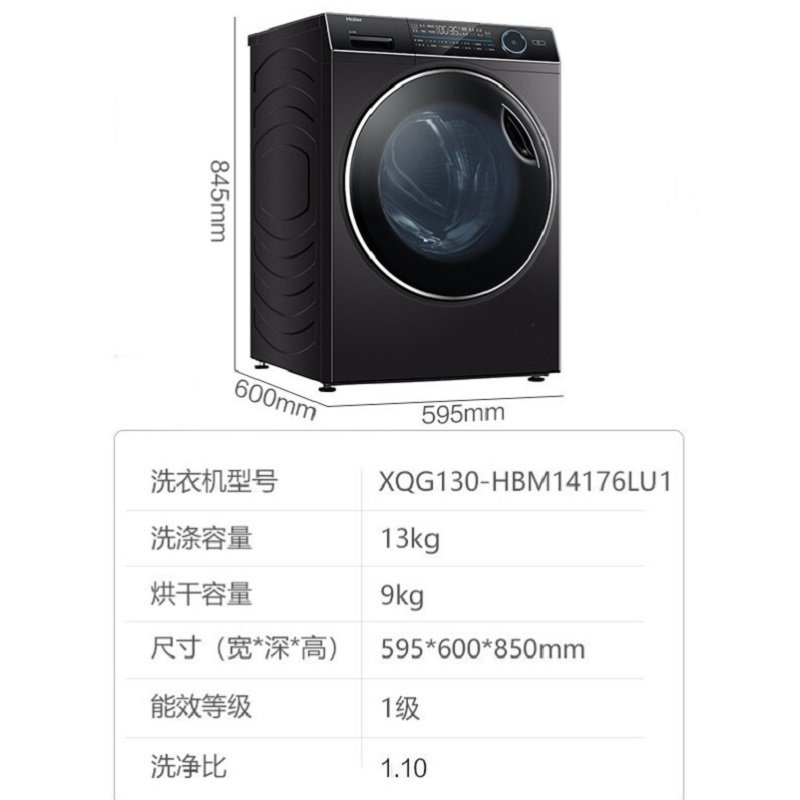Click the 洗涤容量 row label

pyautogui.click(x=201, y=538)
